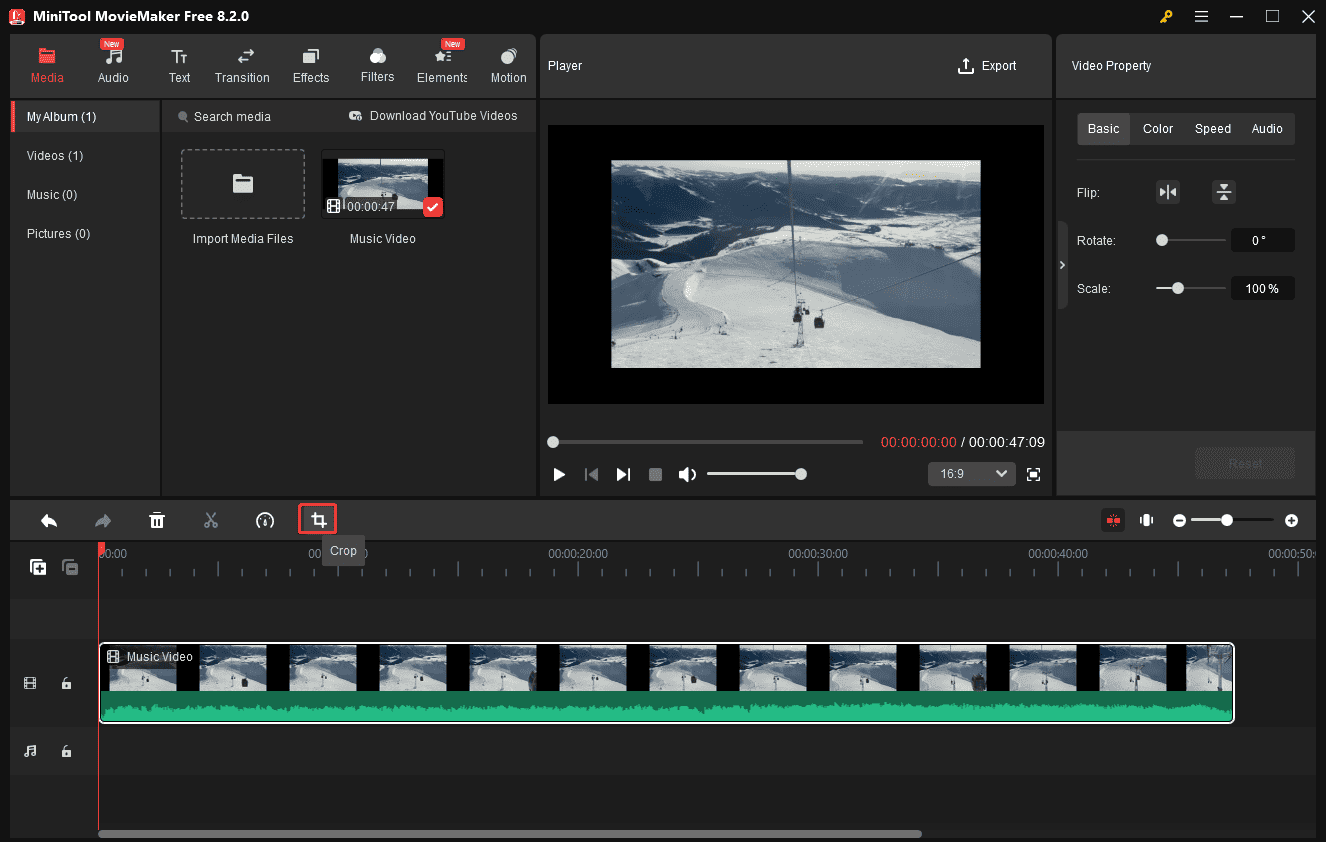Open the hamburger main menu
Screen dimensions: 1326x842
click(1201, 16)
